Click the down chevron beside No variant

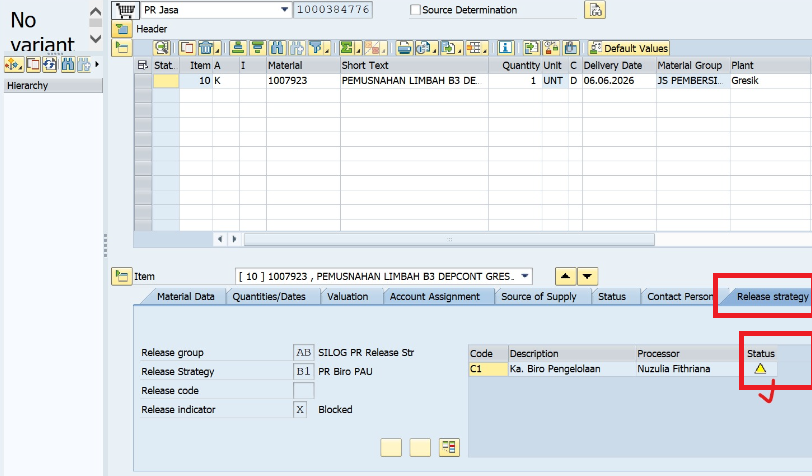[95, 38]
